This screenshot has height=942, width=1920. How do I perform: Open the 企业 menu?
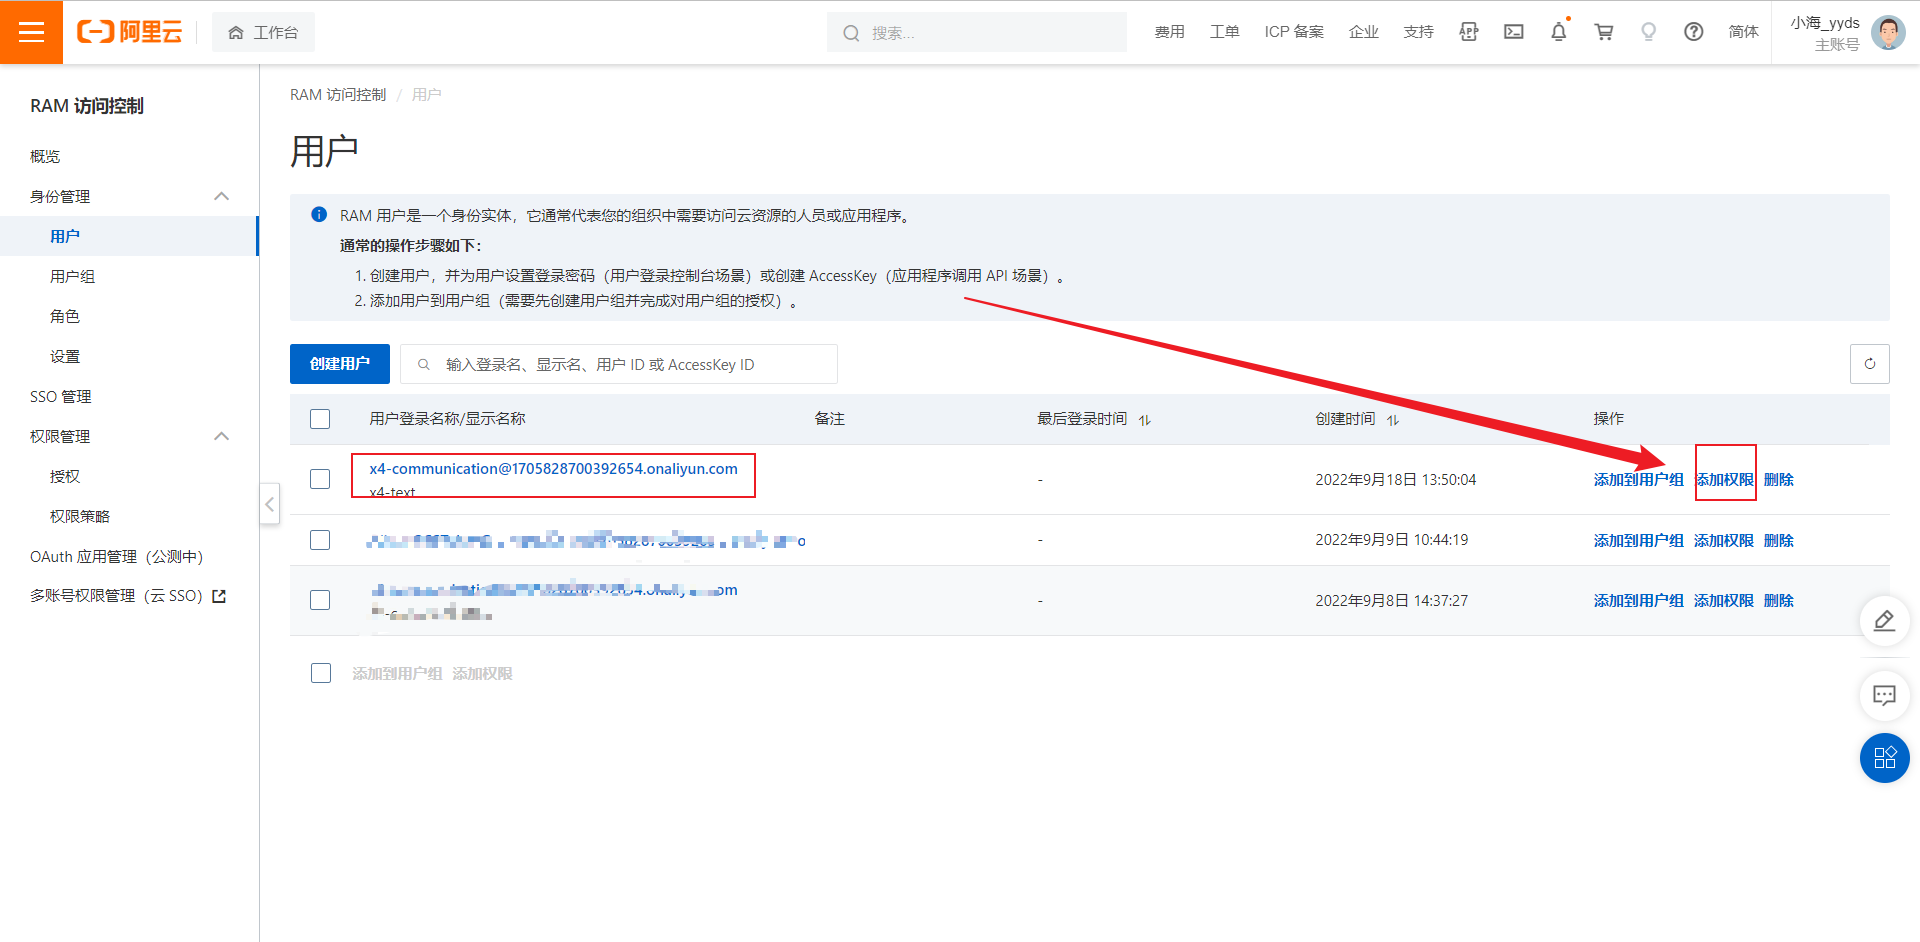[x=1363, y=32]
